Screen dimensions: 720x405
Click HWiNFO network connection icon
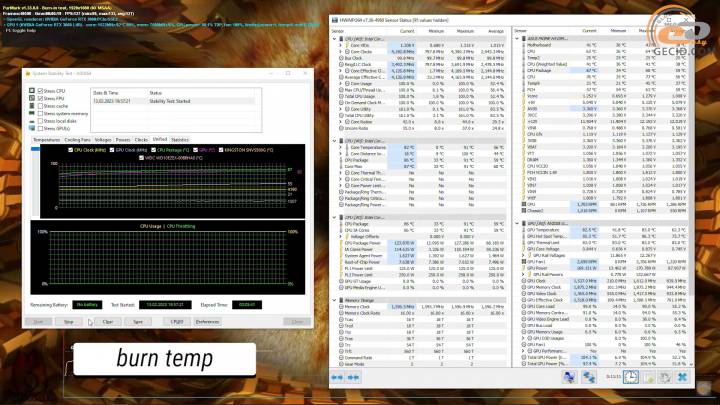click(589, 377)
